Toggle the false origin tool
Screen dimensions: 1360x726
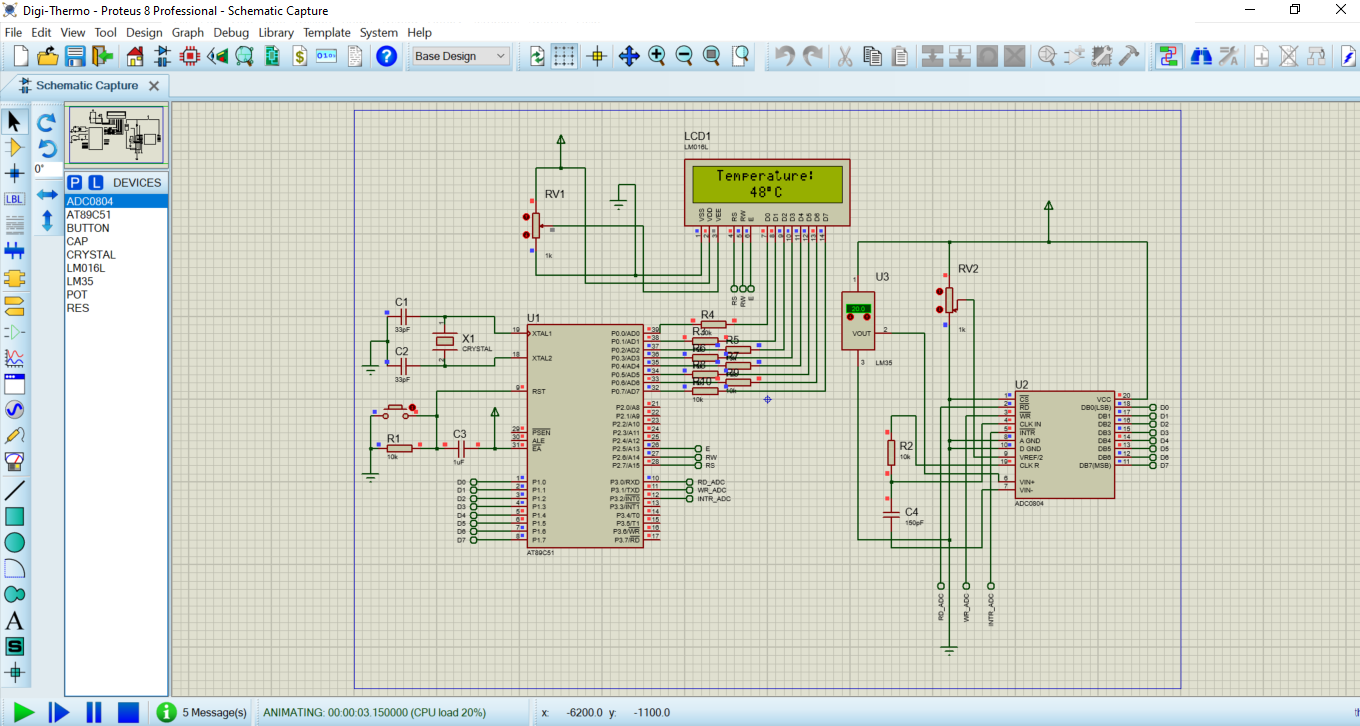point(596,56)
